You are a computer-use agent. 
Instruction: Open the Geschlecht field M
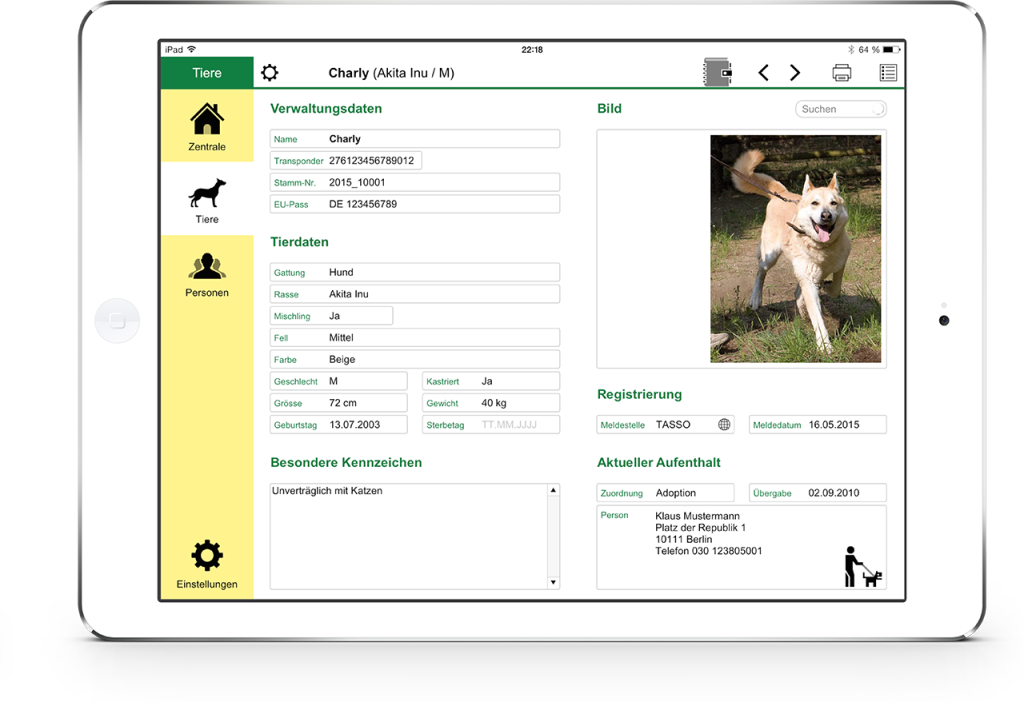[x=339, y=381]
